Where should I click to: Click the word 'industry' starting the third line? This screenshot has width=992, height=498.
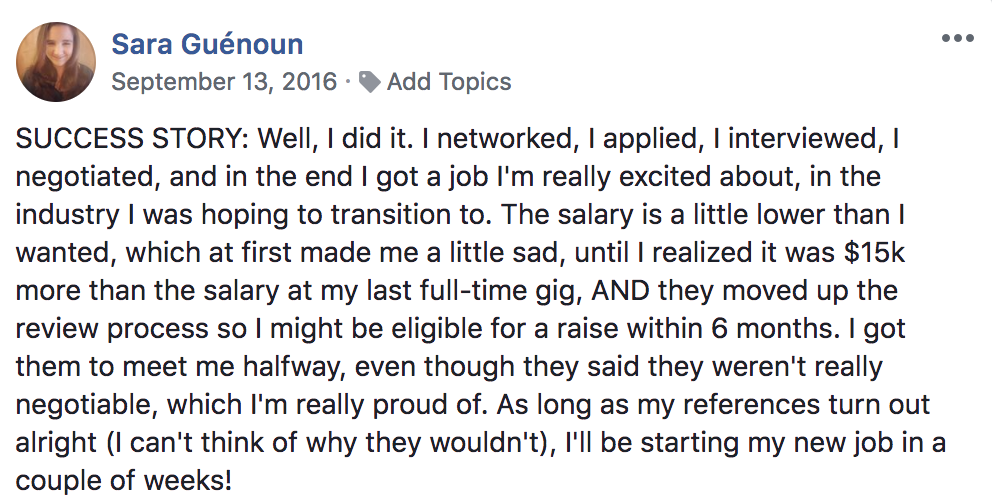point(67,215)
